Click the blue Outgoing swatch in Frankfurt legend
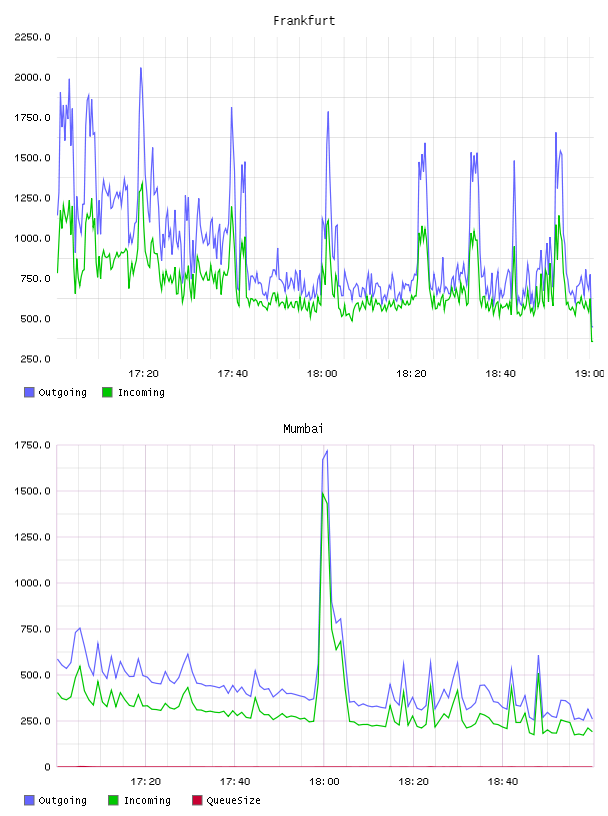608x816 pixels. [29, 392]
